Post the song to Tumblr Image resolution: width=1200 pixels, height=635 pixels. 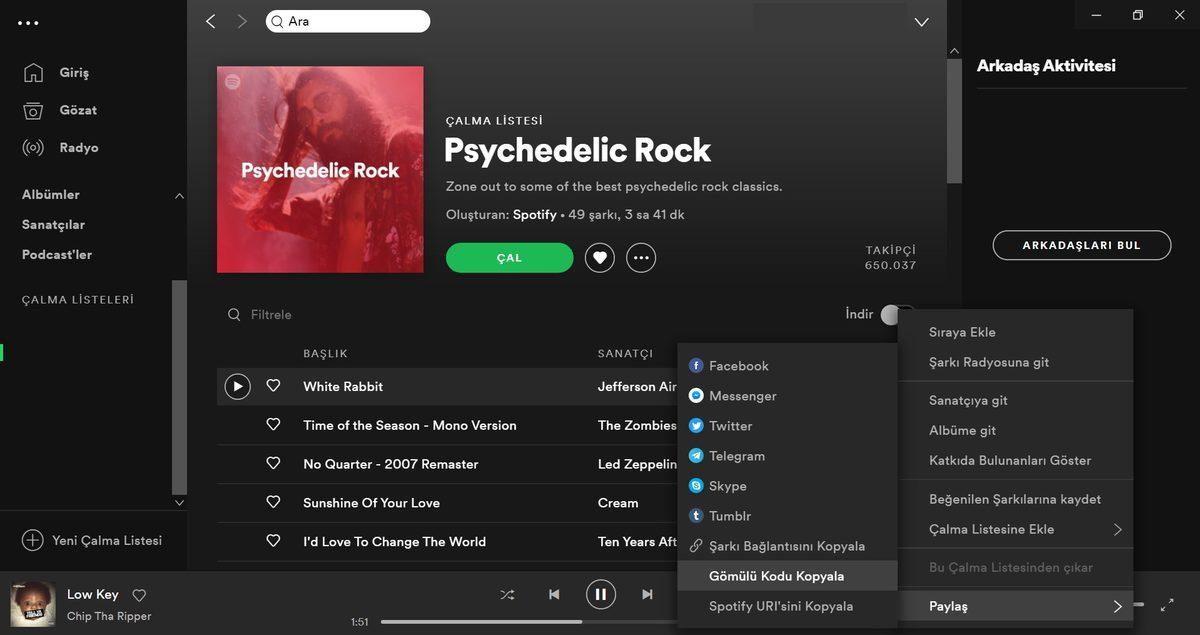(x=727, y=516)
